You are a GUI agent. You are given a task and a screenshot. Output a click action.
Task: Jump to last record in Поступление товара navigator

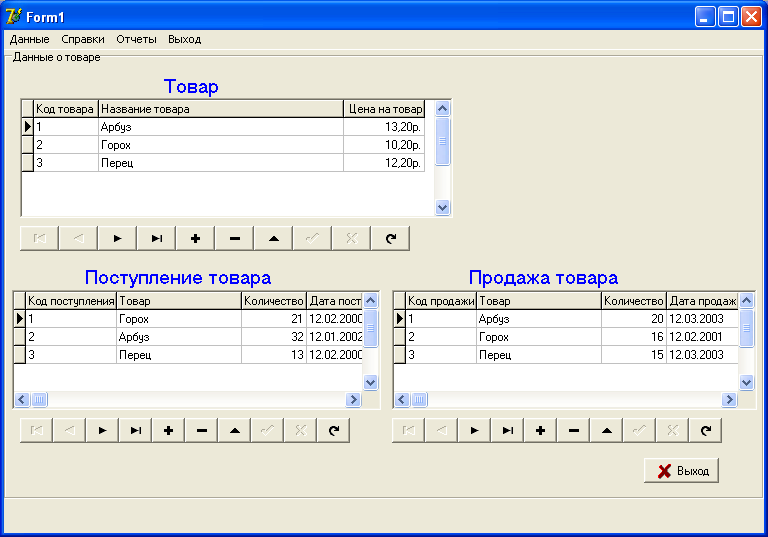136,431
